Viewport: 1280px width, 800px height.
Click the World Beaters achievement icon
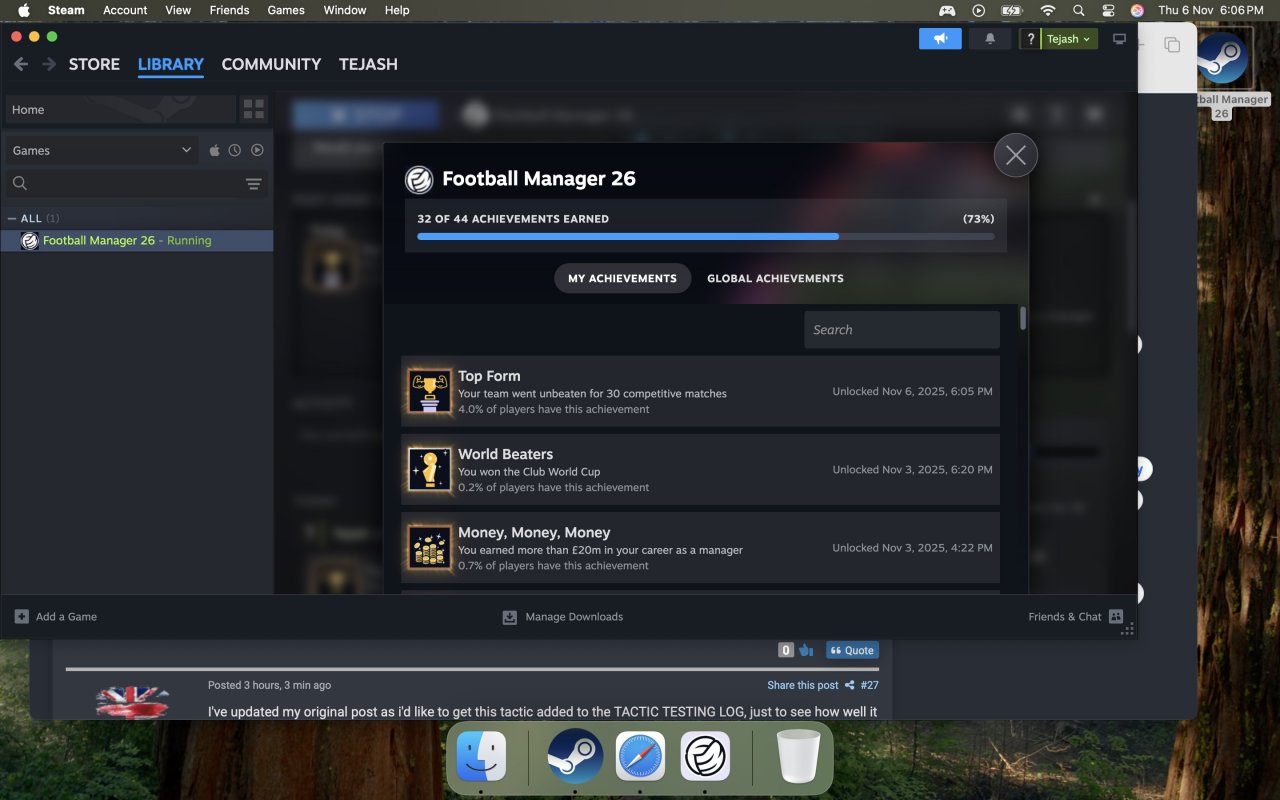coord(430,469)
